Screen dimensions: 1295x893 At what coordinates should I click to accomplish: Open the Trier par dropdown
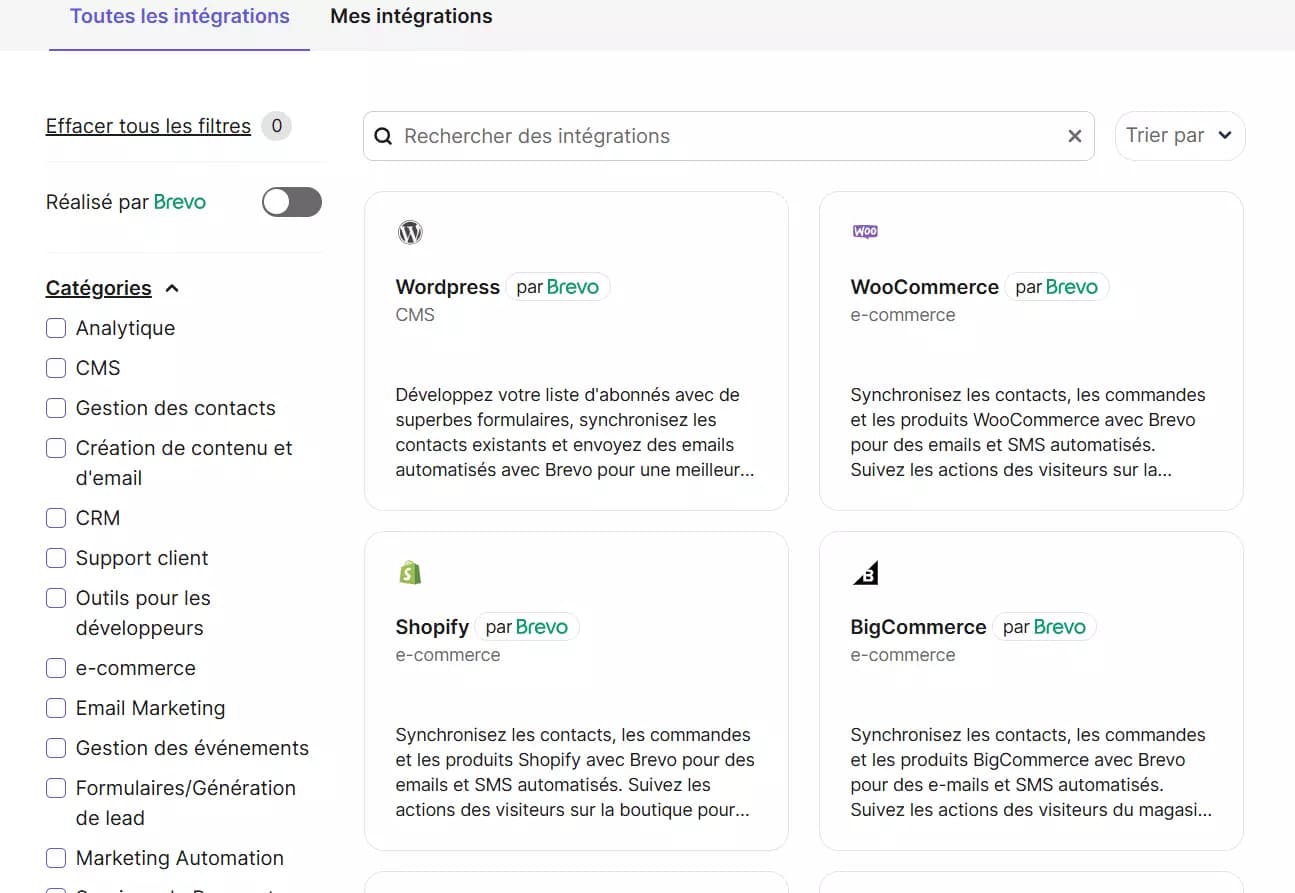pos(1180,136)
